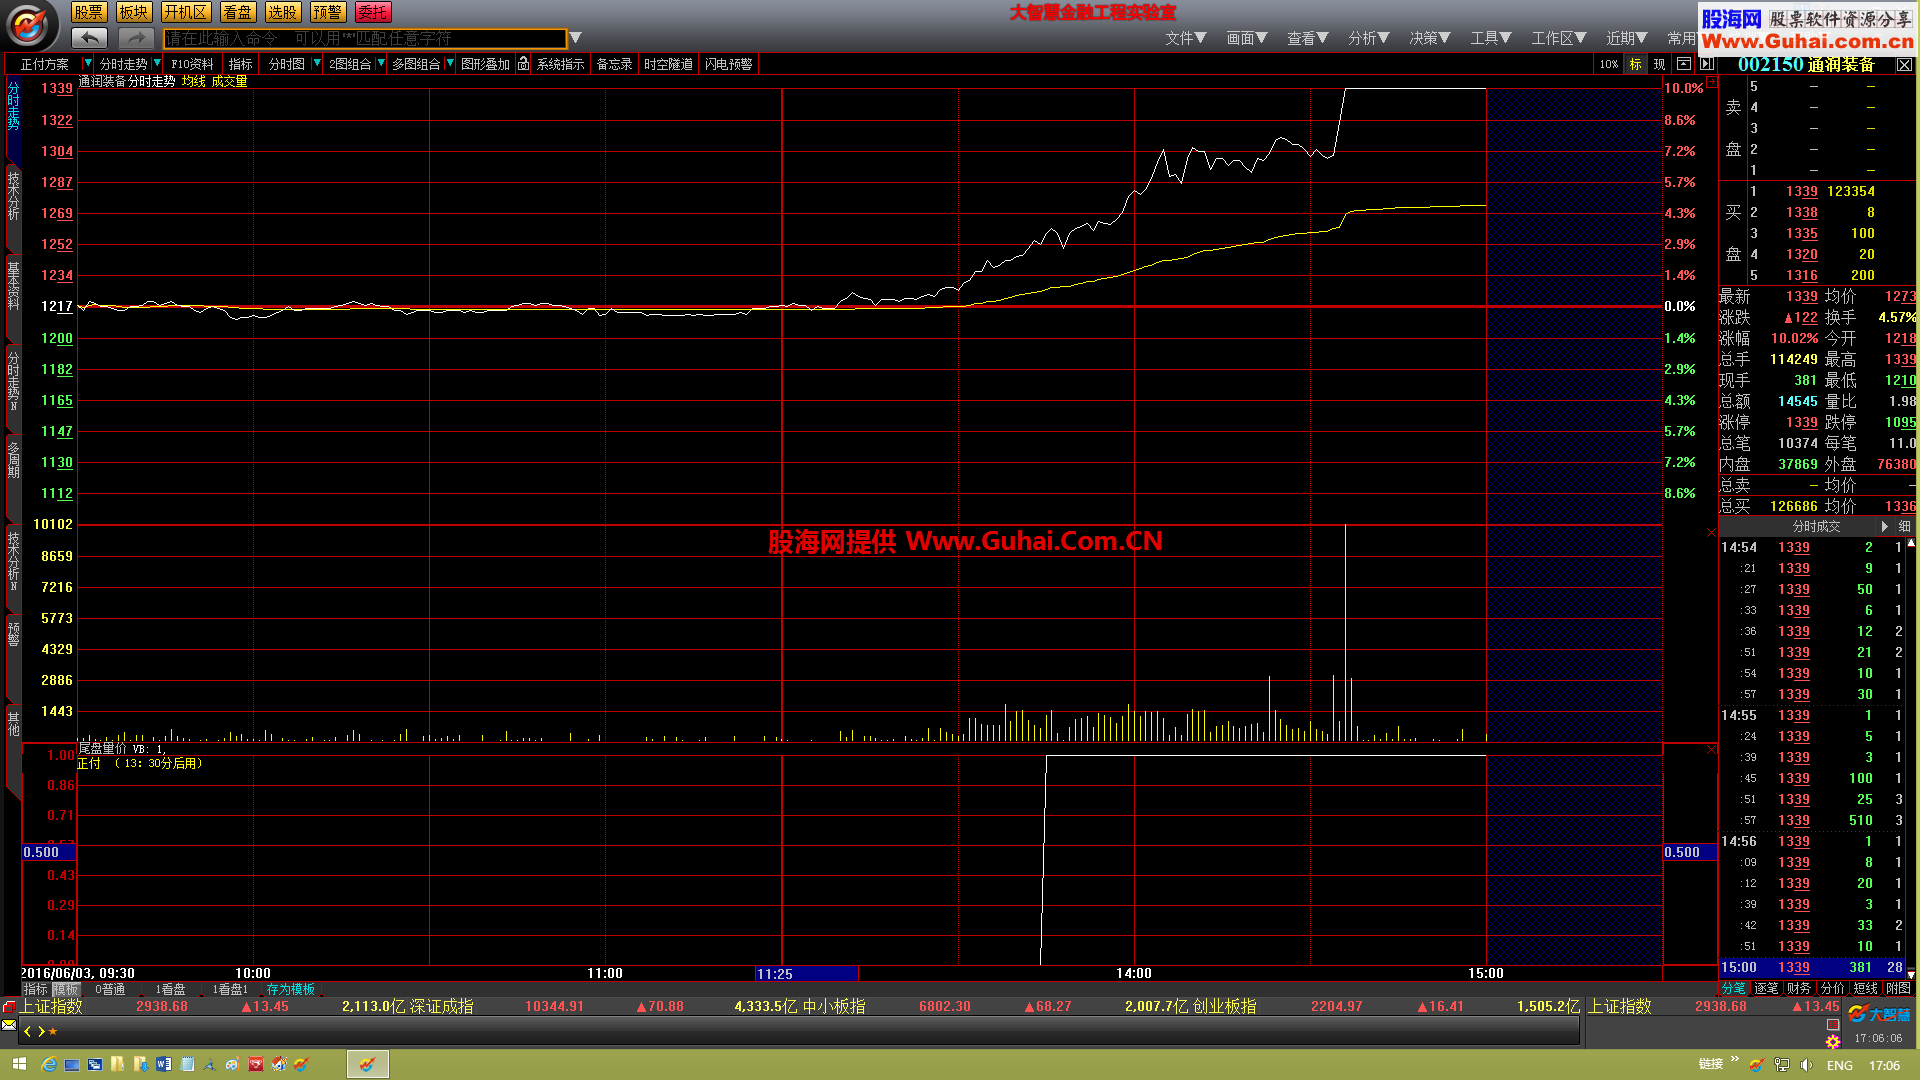Click the left chevron in the bottom bar
Screen dimensions: 1920x1080
28,1031
